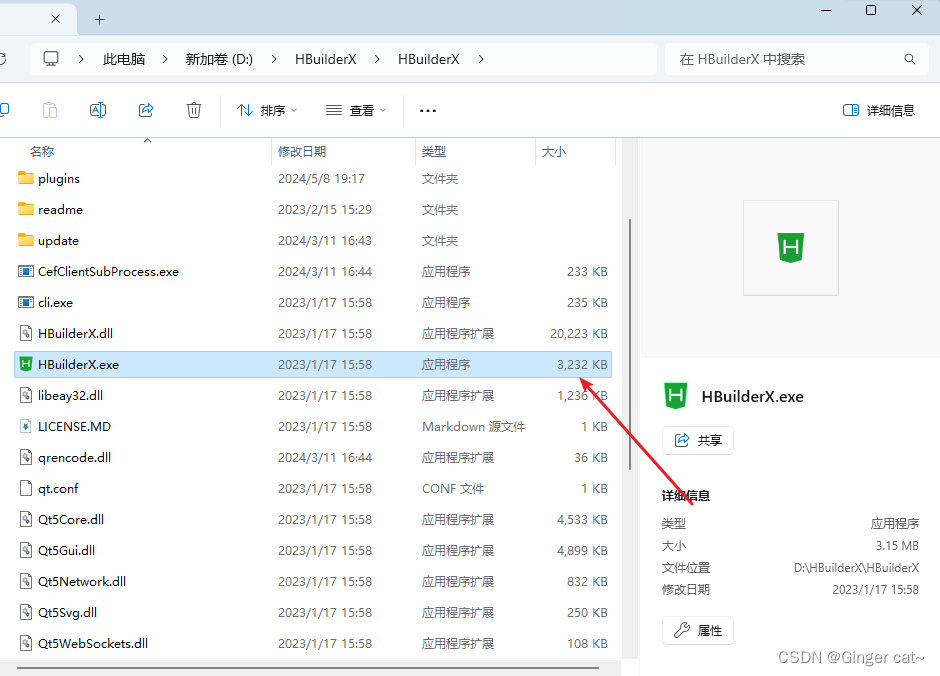Screen dimensions: 940x676
Task: Click the rename toolbar icon
Action: point(98,110)
